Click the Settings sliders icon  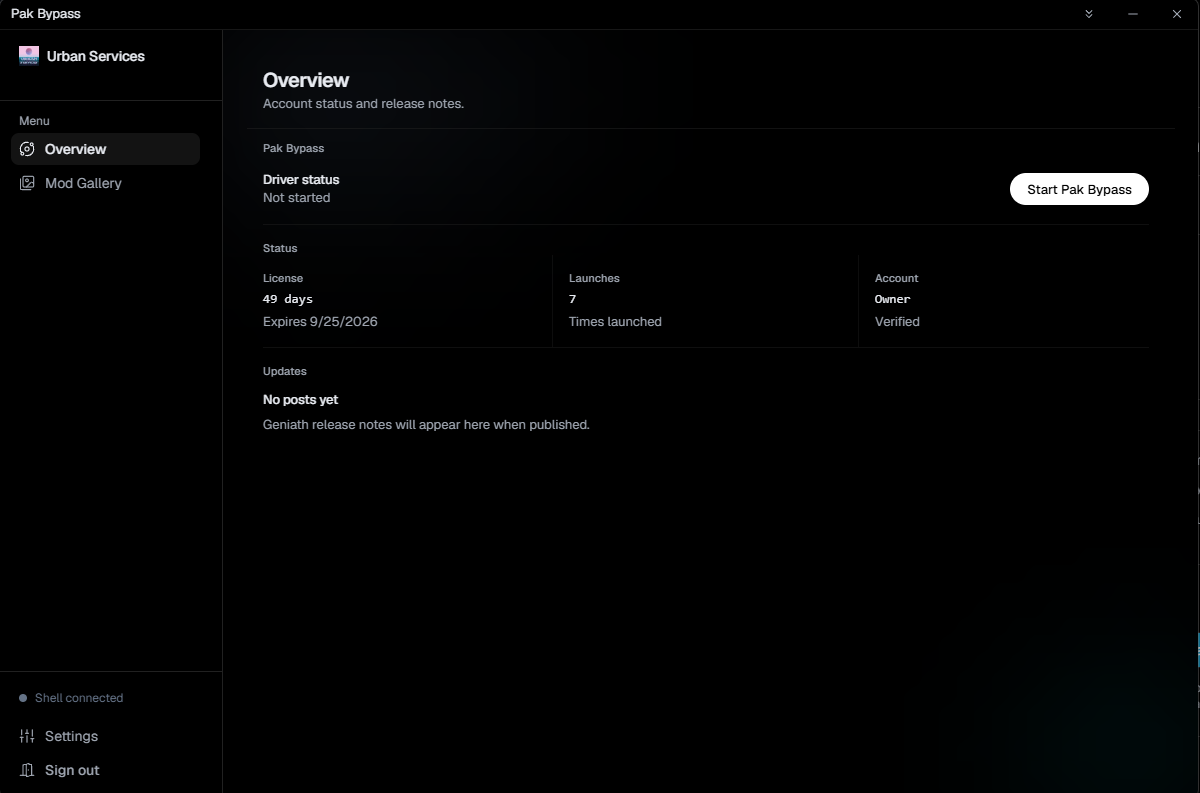tap(27, 736)
